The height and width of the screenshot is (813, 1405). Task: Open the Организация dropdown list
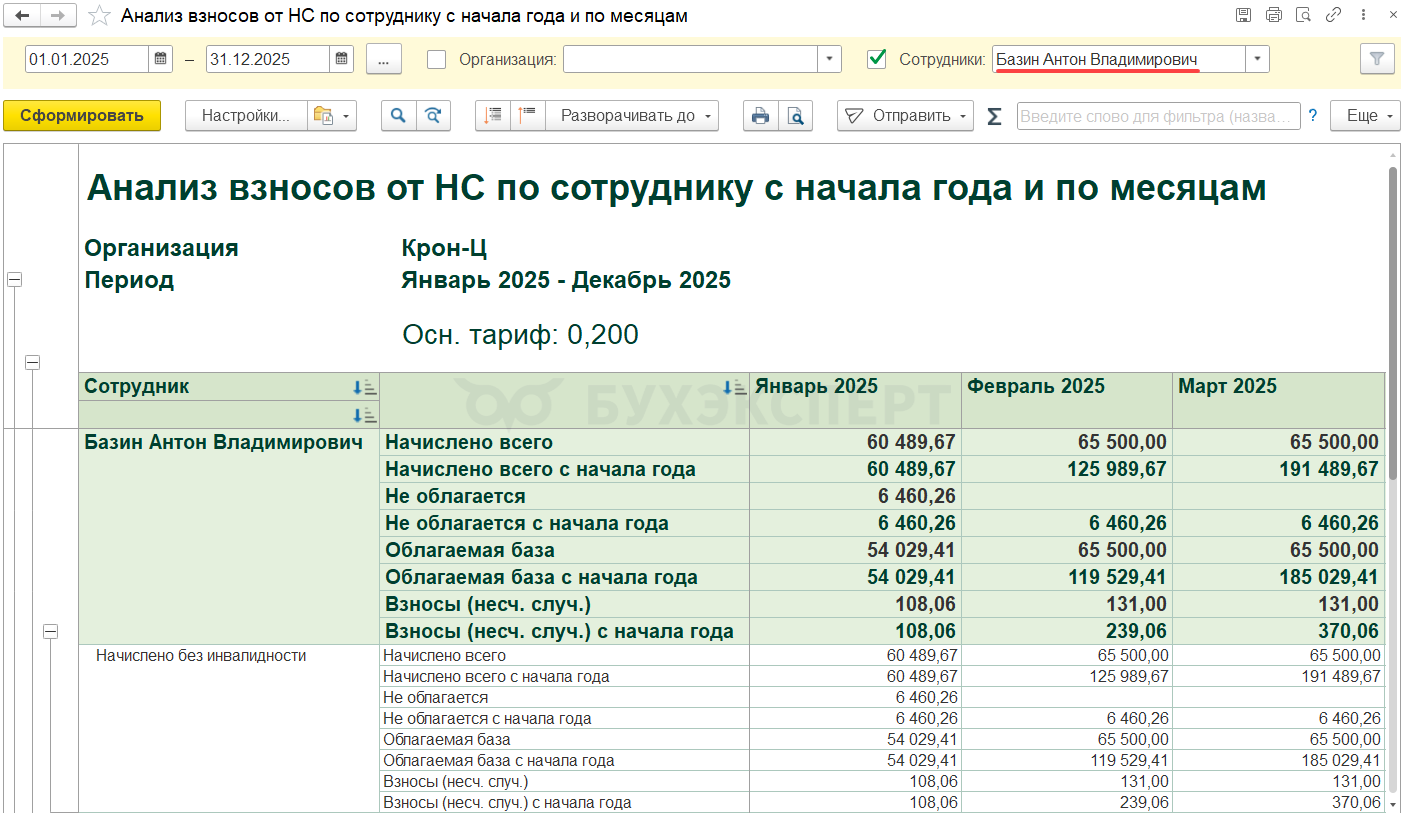pos(829,59)
